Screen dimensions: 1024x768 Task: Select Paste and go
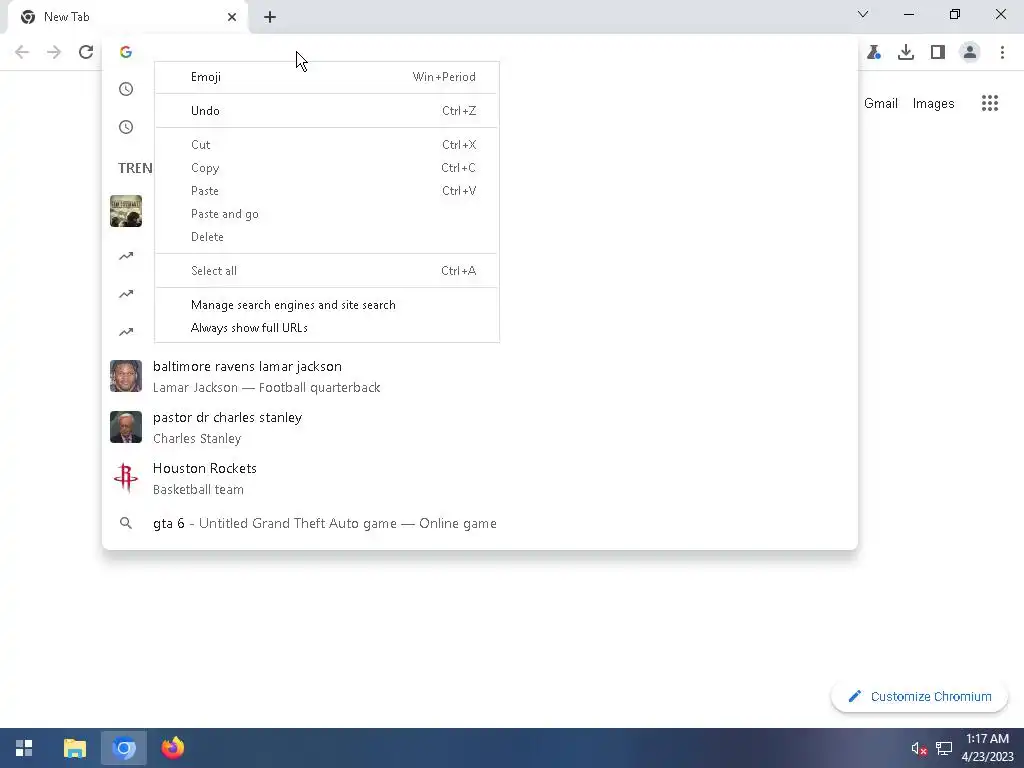[x=327, y=214]
